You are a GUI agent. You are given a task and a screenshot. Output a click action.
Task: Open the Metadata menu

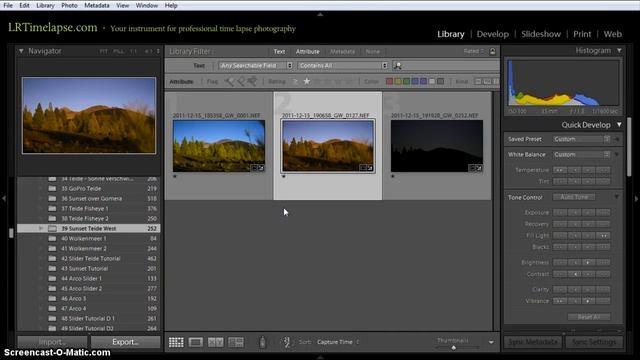(97, 5)
